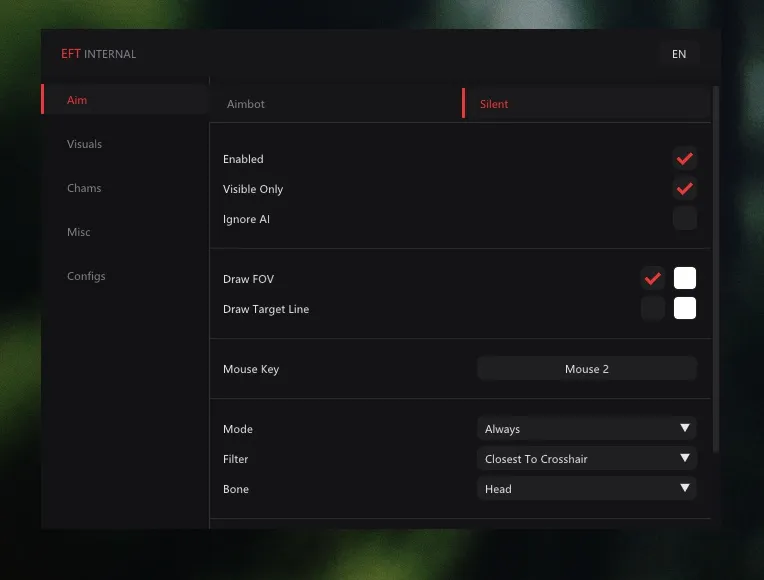The height and width of the screenshot is (580, 764).
Task: Open the Aim section in sidebar
Action: (126, 99)
